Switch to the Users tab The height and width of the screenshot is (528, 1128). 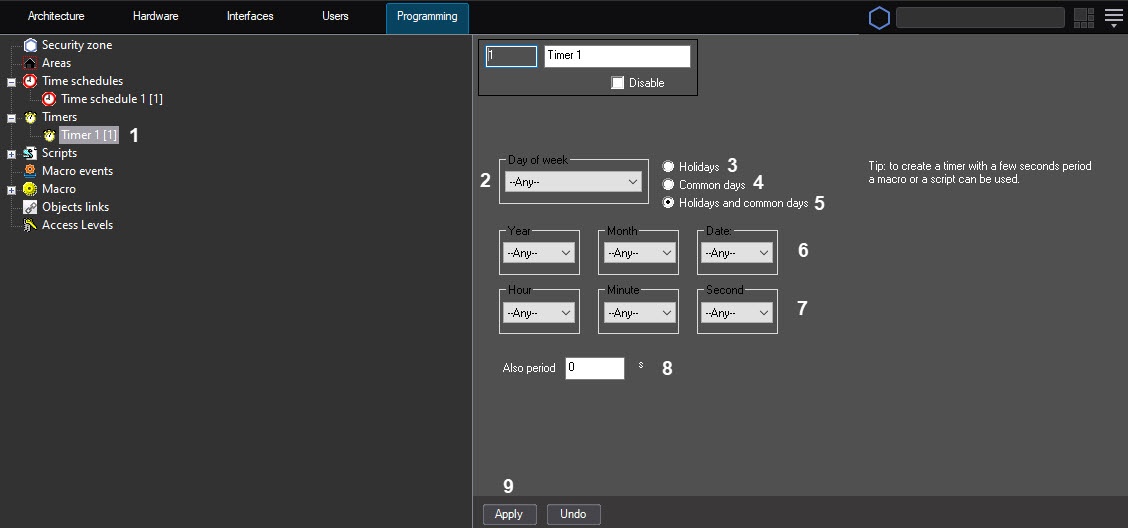pos(335,17)
